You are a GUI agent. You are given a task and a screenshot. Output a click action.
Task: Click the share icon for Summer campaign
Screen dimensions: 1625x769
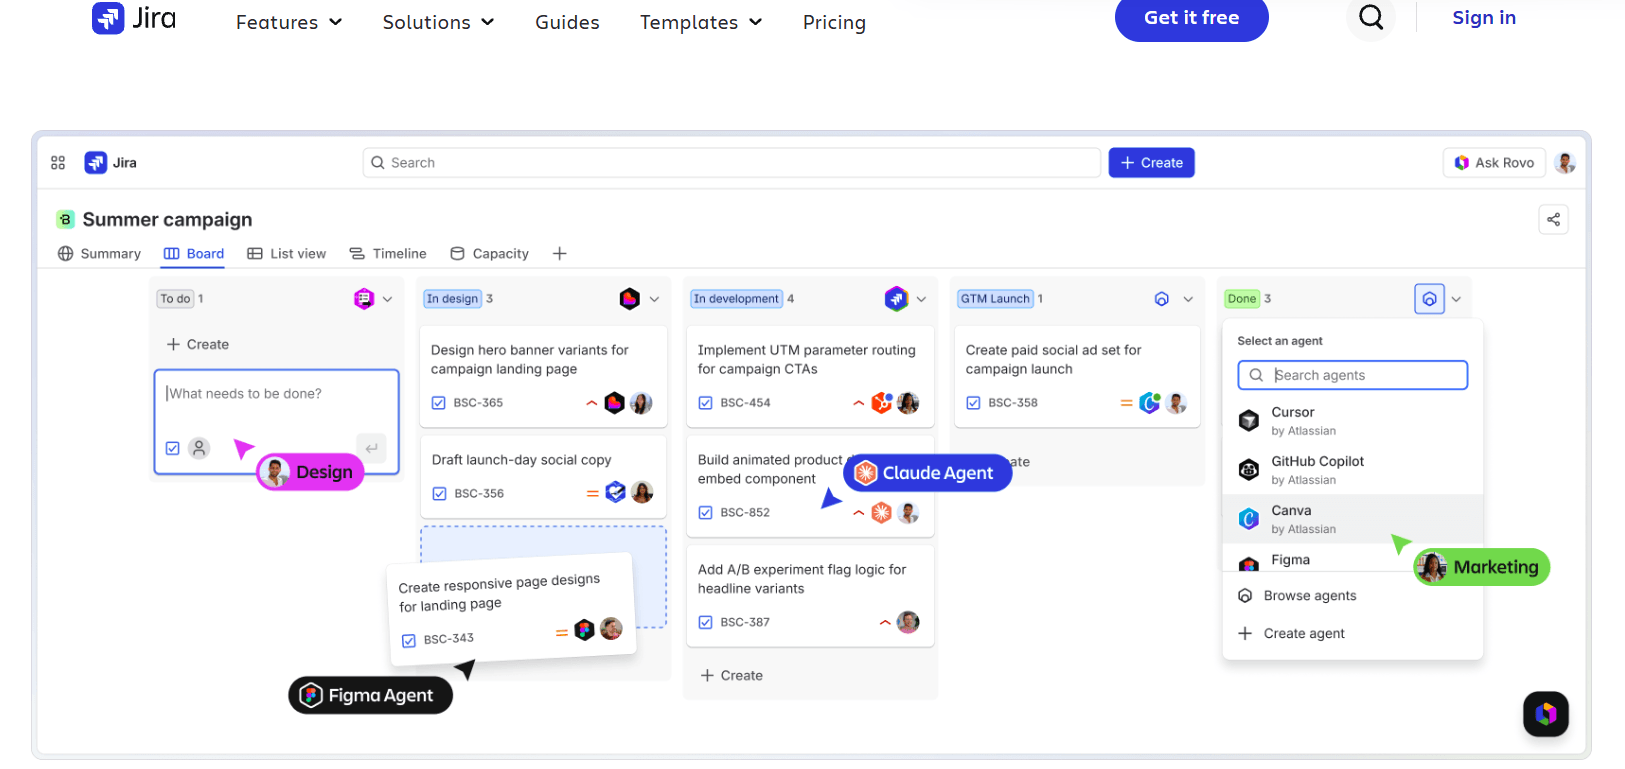click(1553, 220)
